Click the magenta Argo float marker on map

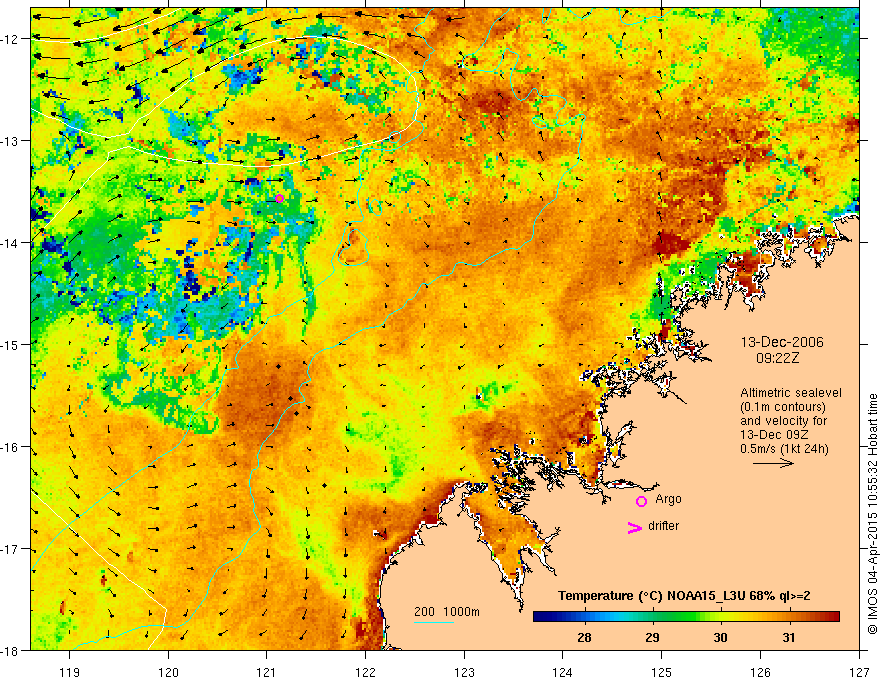pos(279,198)
